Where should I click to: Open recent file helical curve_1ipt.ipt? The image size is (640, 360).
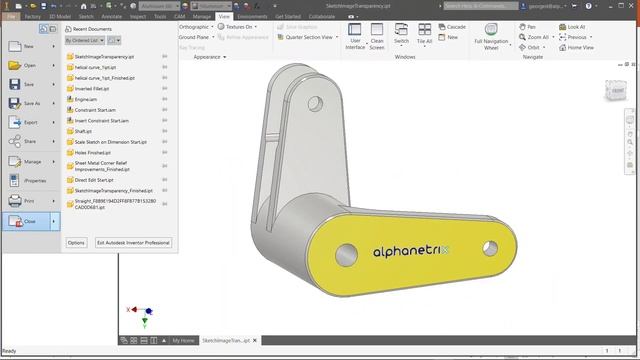pyautogui.click(x=95, y=67)
